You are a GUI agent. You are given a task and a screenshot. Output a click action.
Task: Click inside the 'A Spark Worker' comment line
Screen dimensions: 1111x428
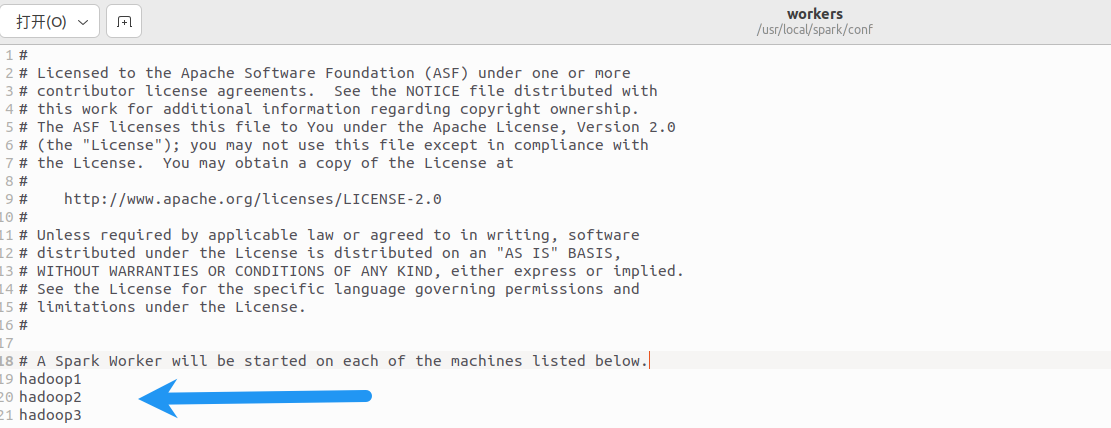pos(333,361)
